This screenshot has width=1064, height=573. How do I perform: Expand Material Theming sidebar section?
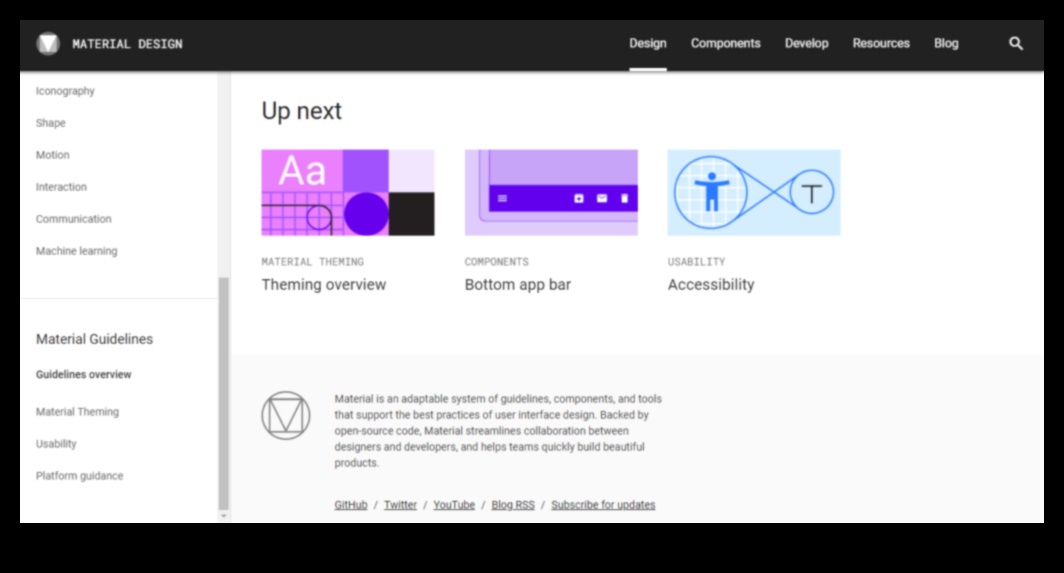(77, 412)
